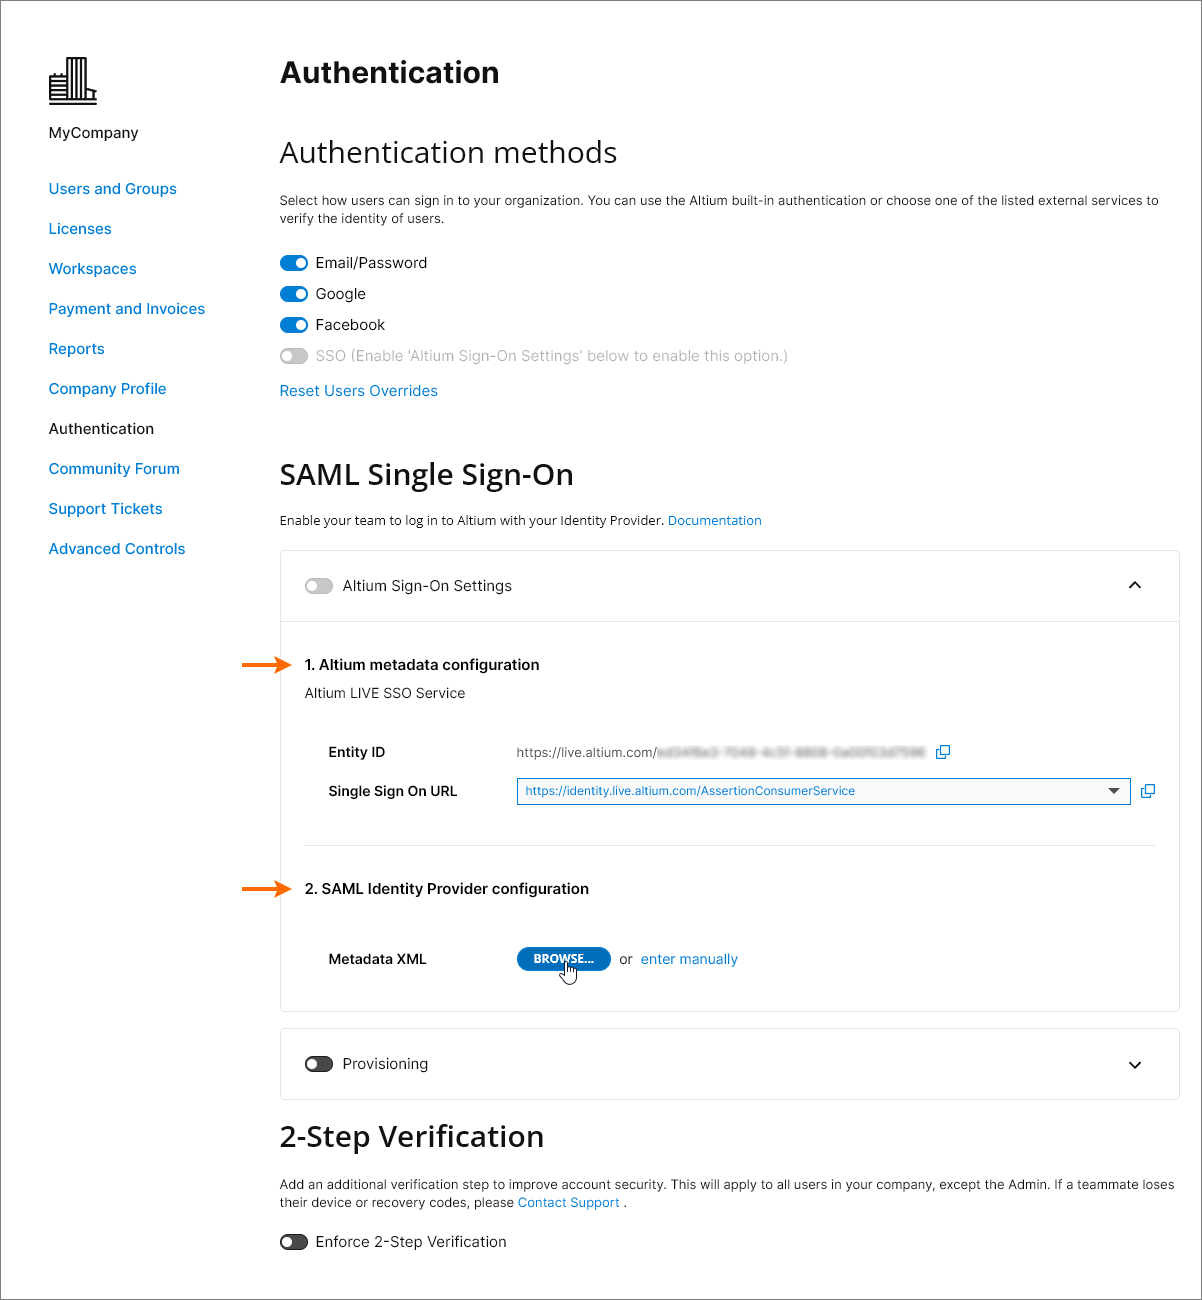Collapse the Altium Sign-On Settings panel
The image size is (1202, 1300).
(x=1135, y=585)
